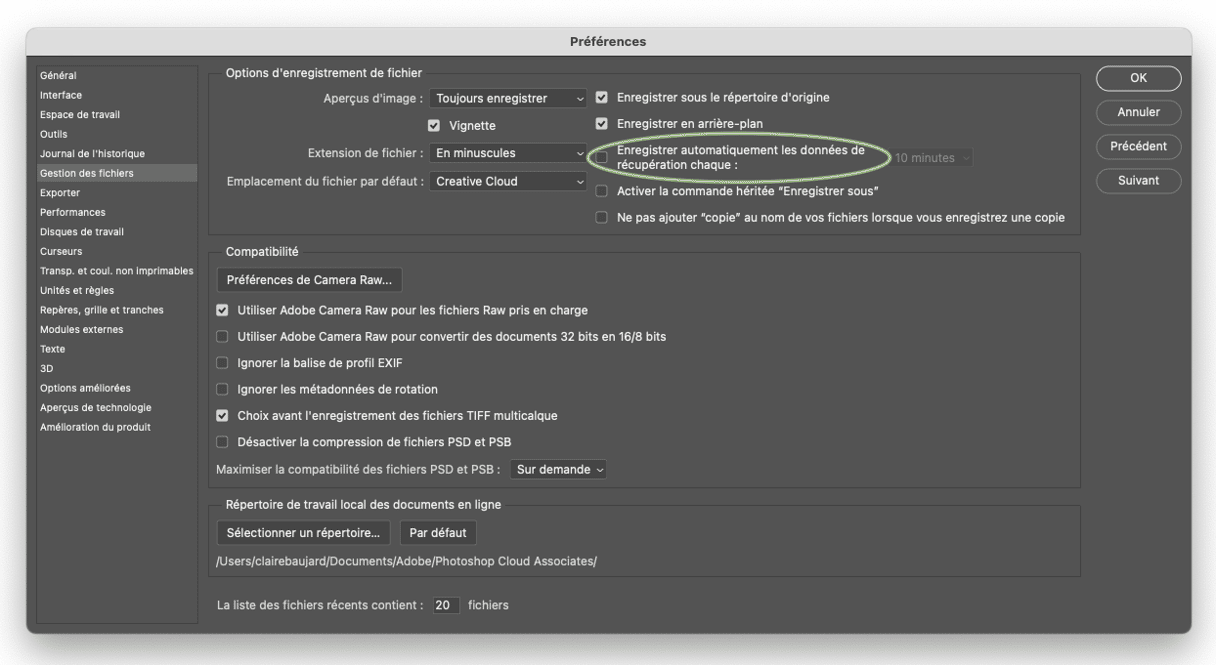Select Performances in the preferences sidebar
The width and height of the screenshot is (1216, 665).
[72, 212]
